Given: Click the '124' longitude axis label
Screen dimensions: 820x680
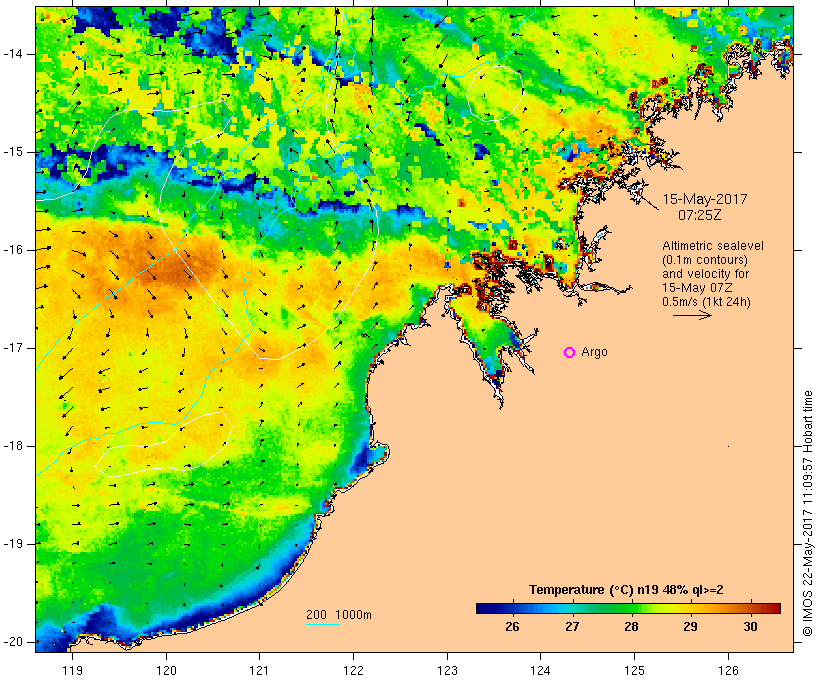Looking at the screenshot, I should [x=540, y=670].
